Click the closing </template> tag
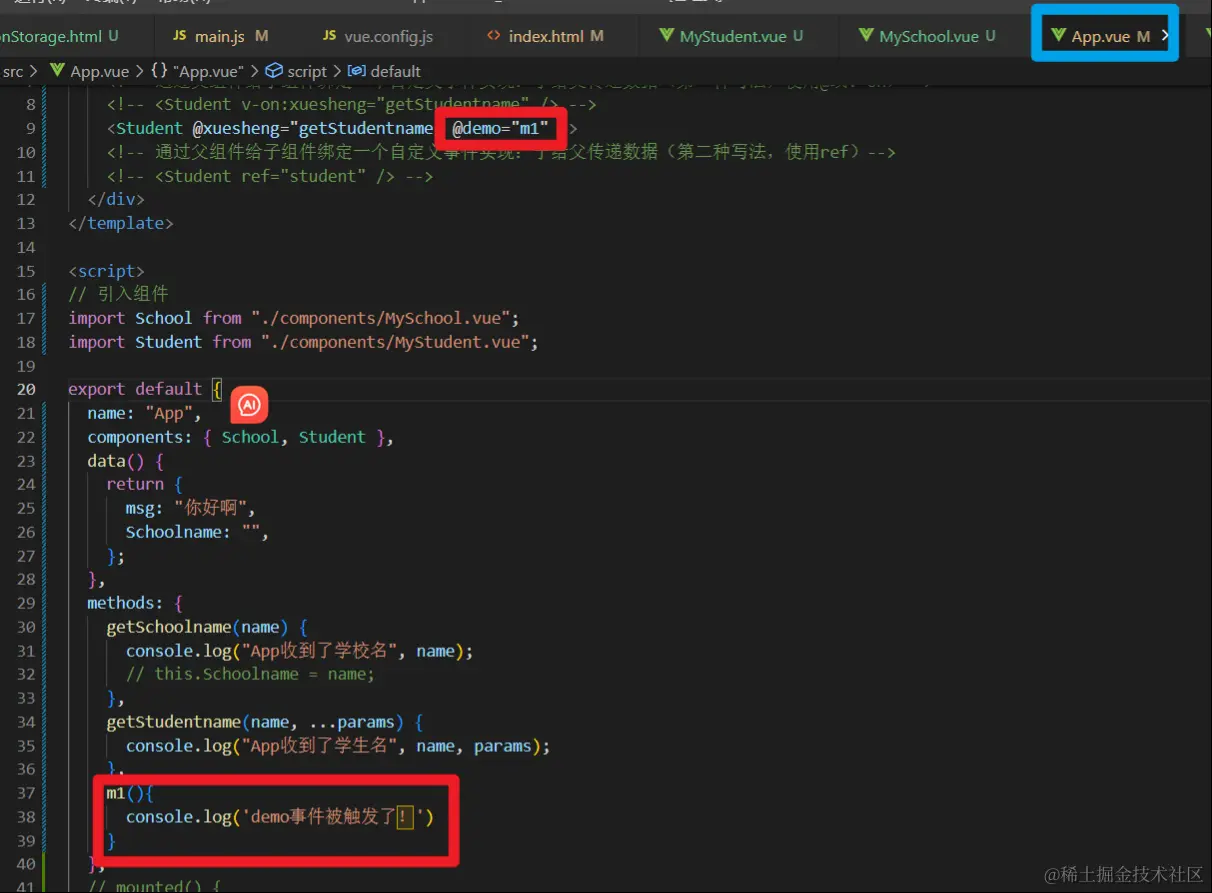The image size is (1212, 893). pyautogui.click(x=121, y=223)
